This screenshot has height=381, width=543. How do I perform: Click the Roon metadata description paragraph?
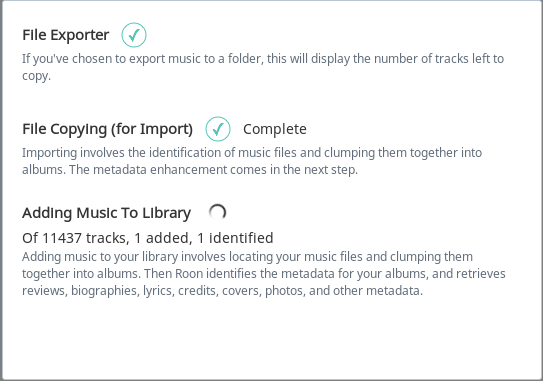click(x=264, y=274)
